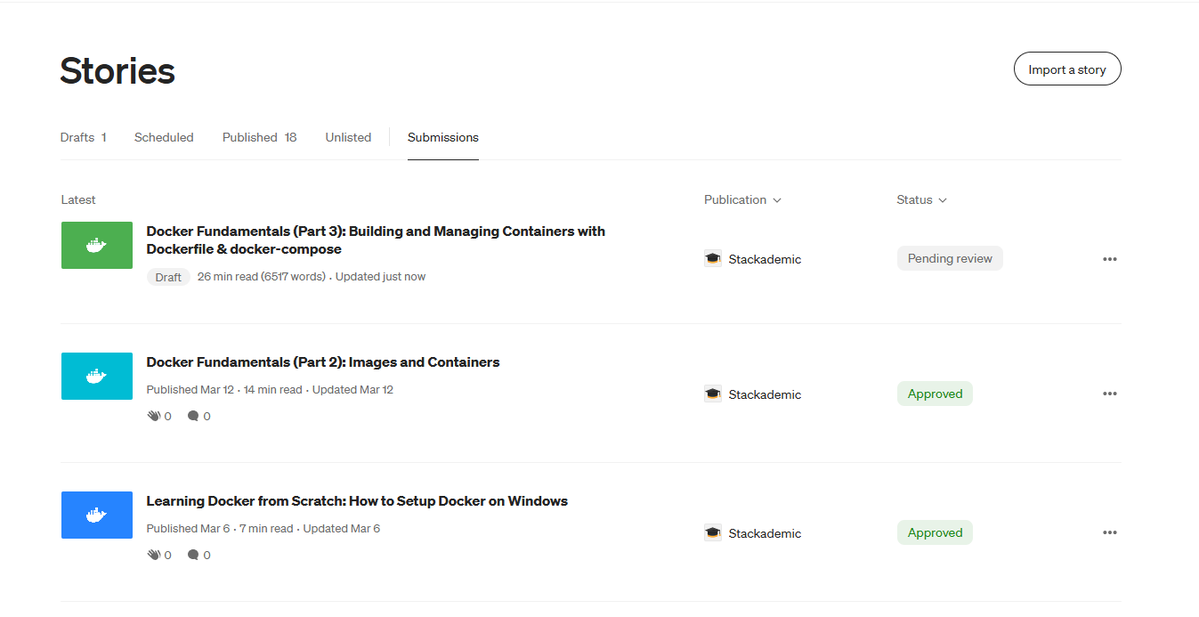Click Stackademic logo in Learning Docker row
This screenshot has width=1199, height=617.
[x=713, y=533]
